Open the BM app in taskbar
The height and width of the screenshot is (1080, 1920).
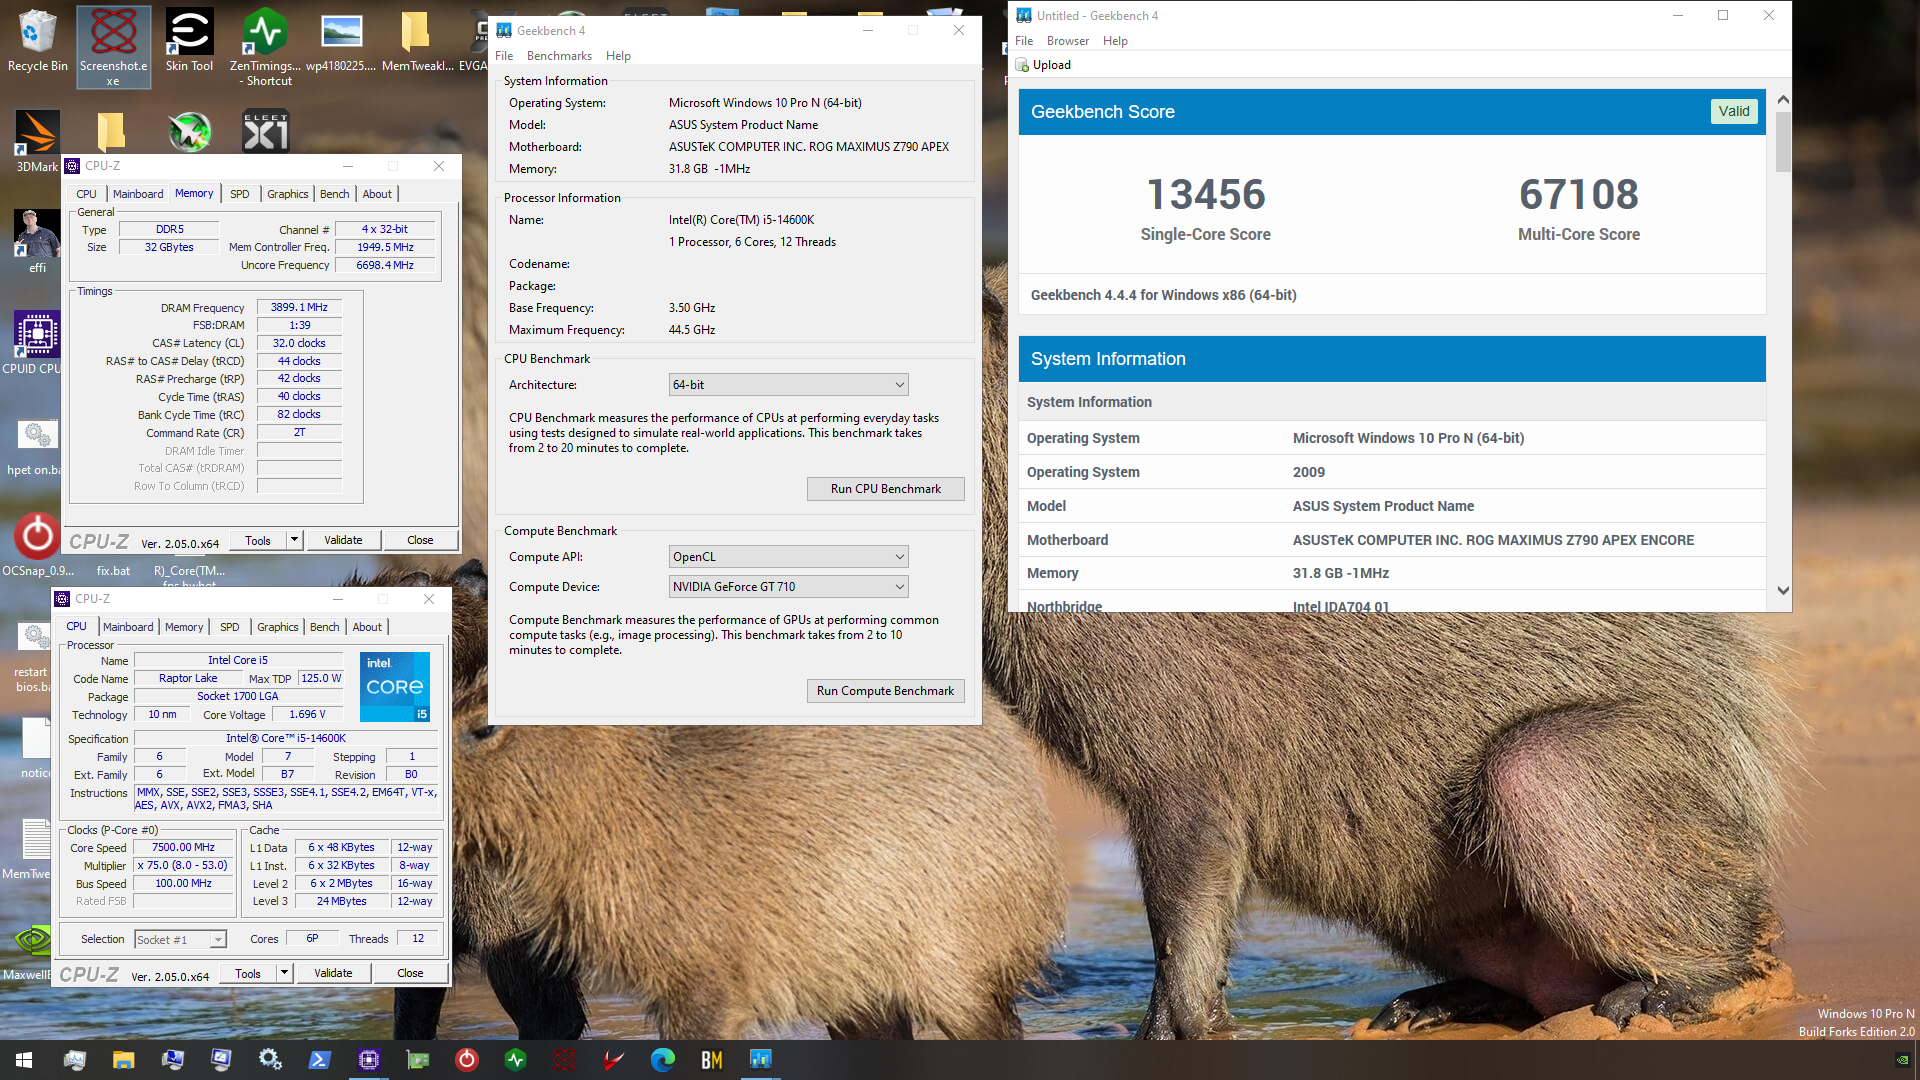click(x=711, y=1059)
